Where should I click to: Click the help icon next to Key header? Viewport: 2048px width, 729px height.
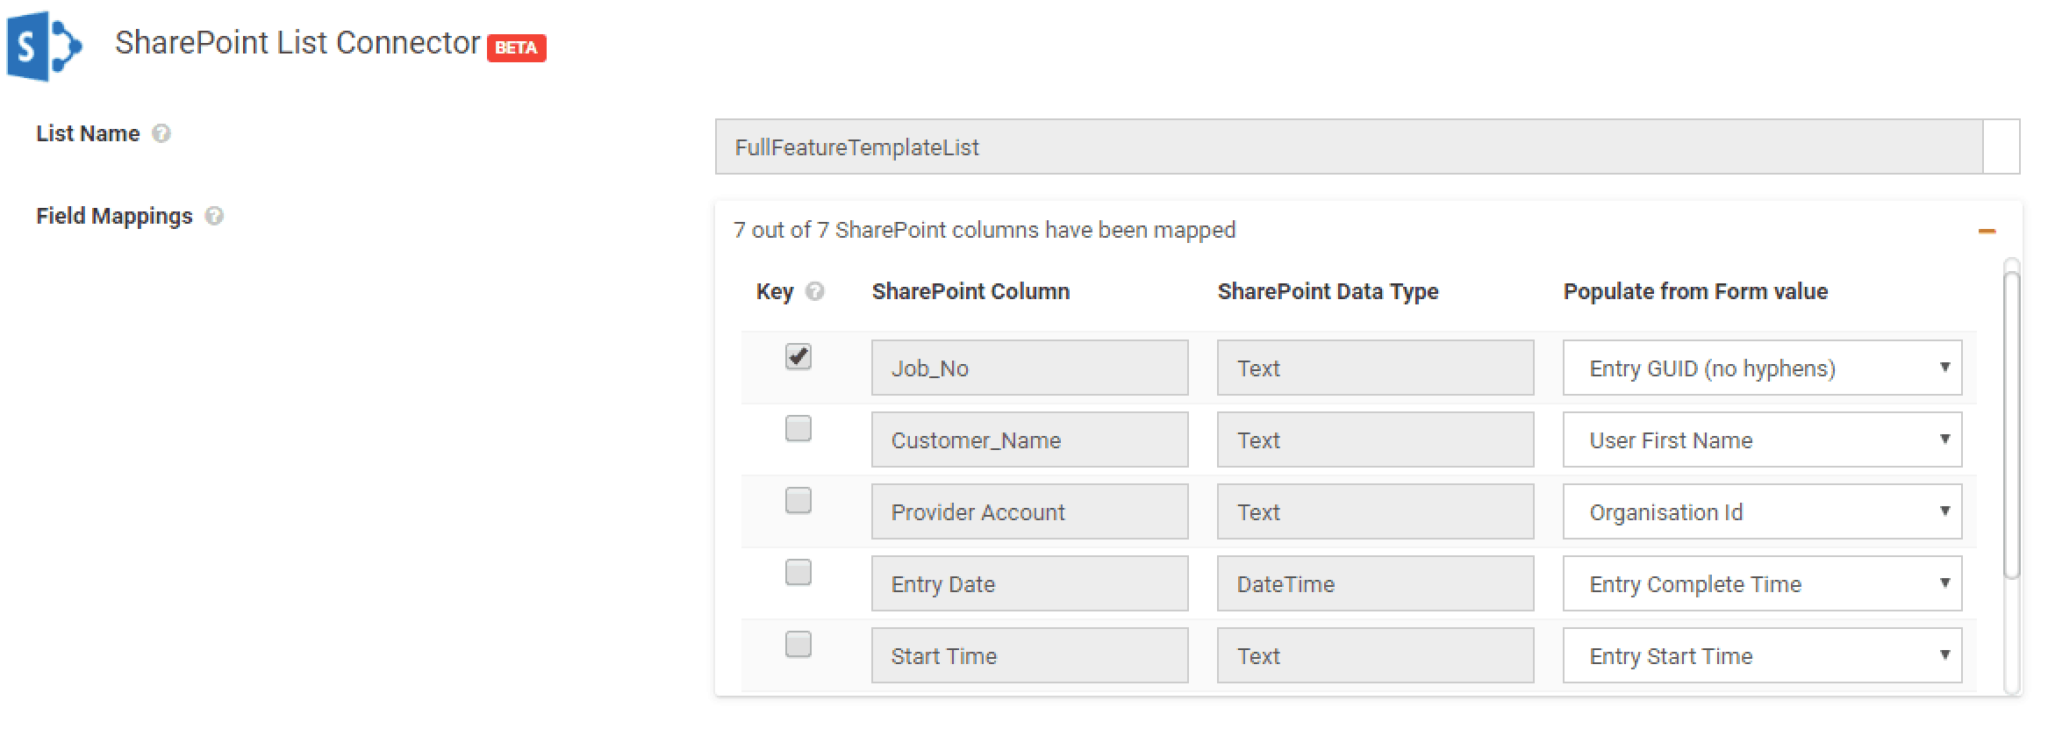coord(815,291)
